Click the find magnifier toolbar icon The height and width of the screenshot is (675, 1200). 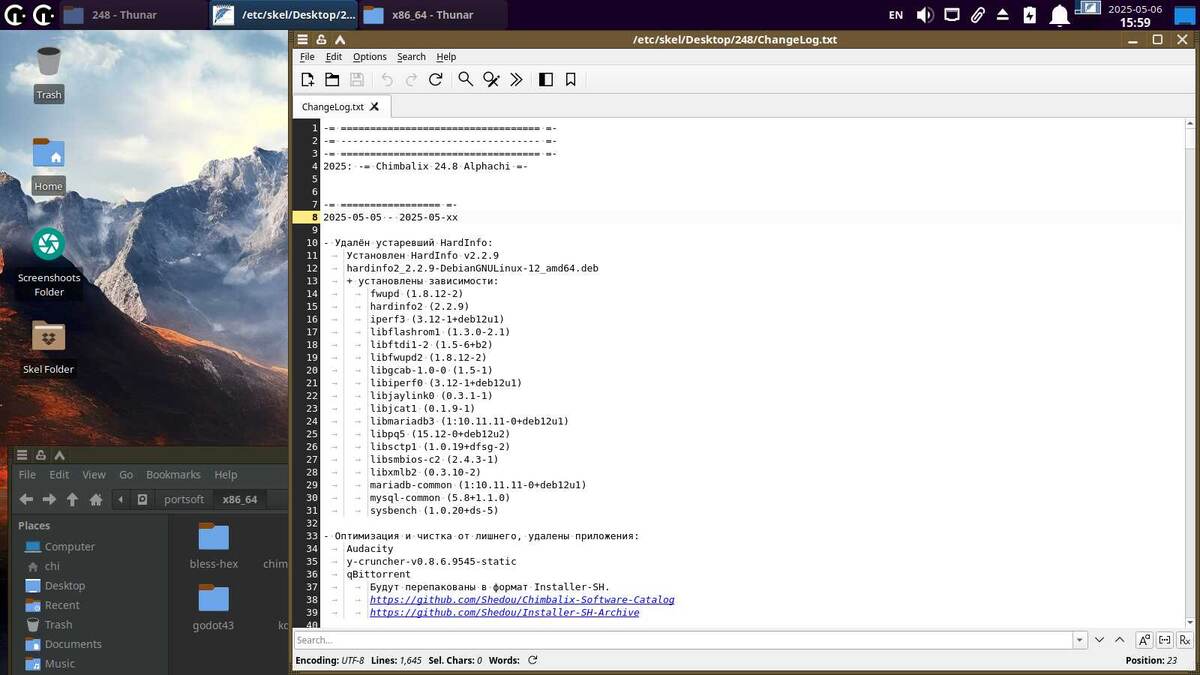click(465, 79)
